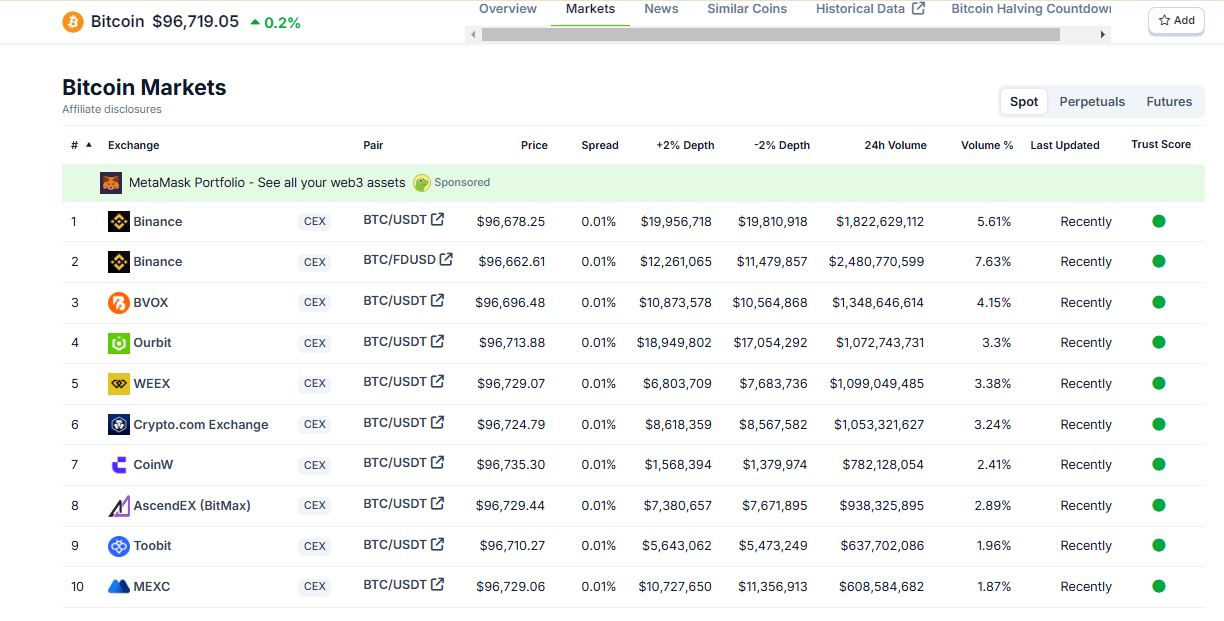Viewport: 1224px width, 621px height.
Task: Click the tab scrollbar right arrow
Action: (x=1103, y=34)
